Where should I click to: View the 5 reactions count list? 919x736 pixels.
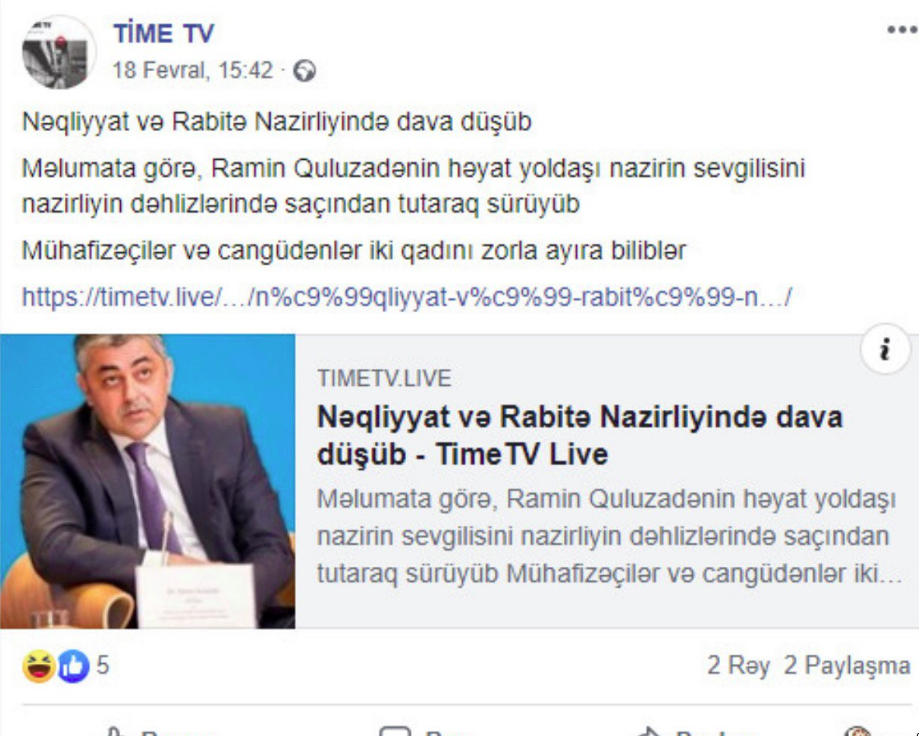click(103, 666)
